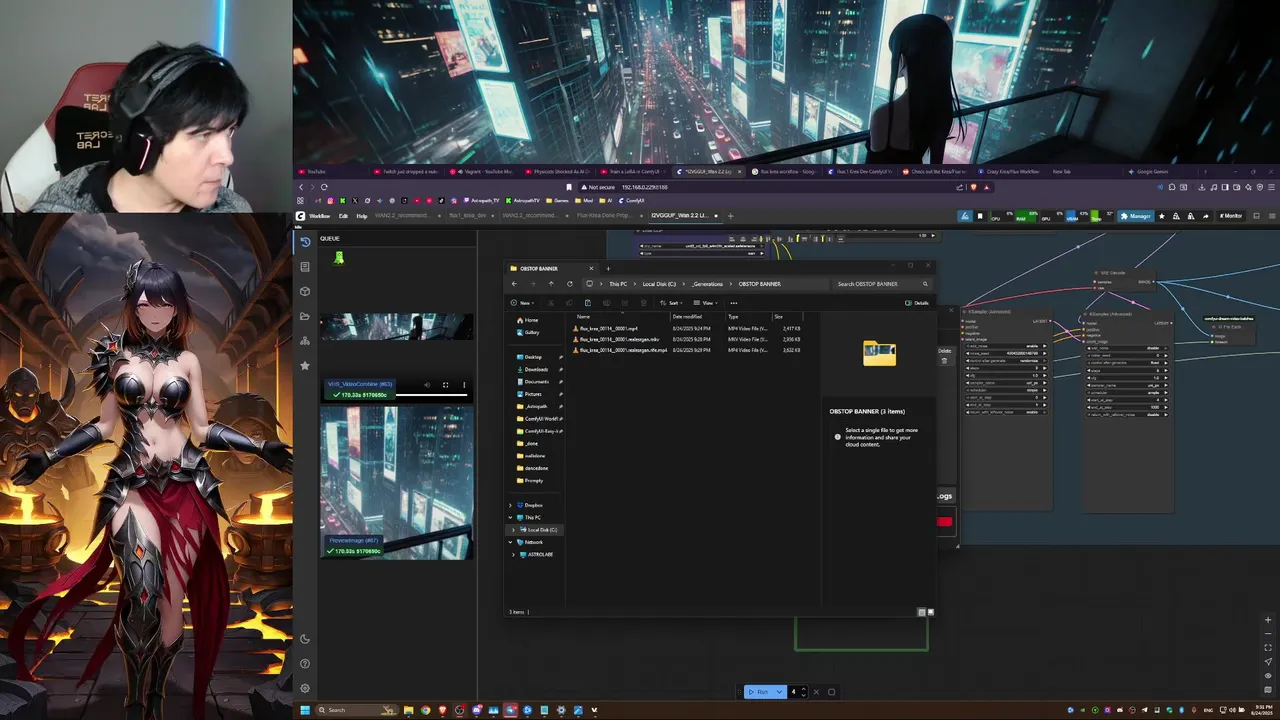The image size is (1280, 720).
Task: Click the star bookmarks icon in ComfyUI sidebar
Action: click(x=305, y=366)
